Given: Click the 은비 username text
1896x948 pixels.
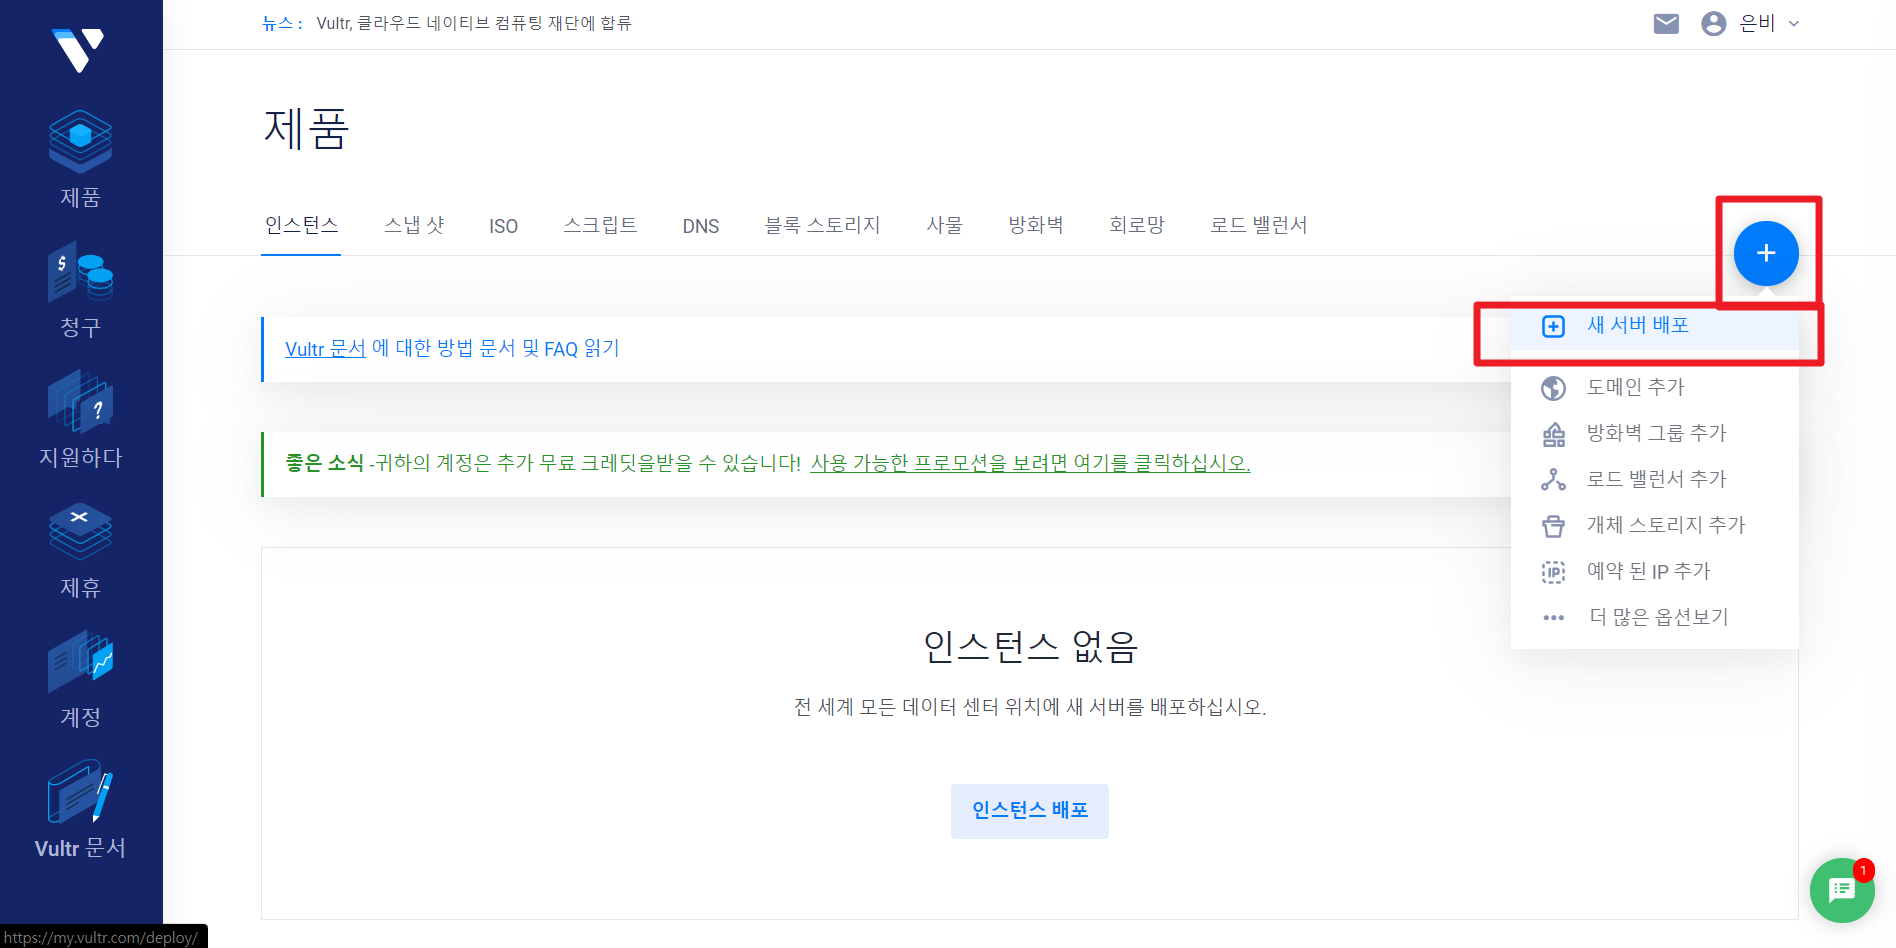Looking at the screenshot, I should 1757,23.
